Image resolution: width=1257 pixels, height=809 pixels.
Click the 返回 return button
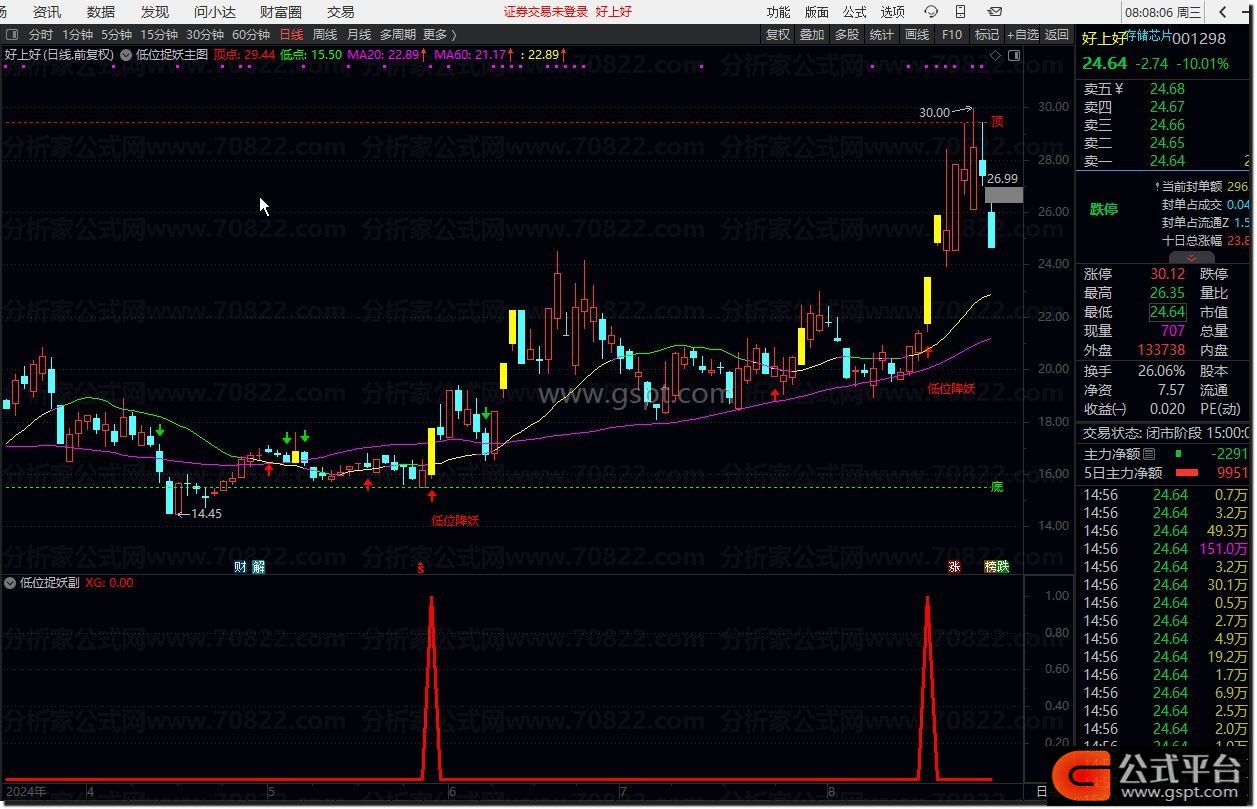[x=1057, y=34]
